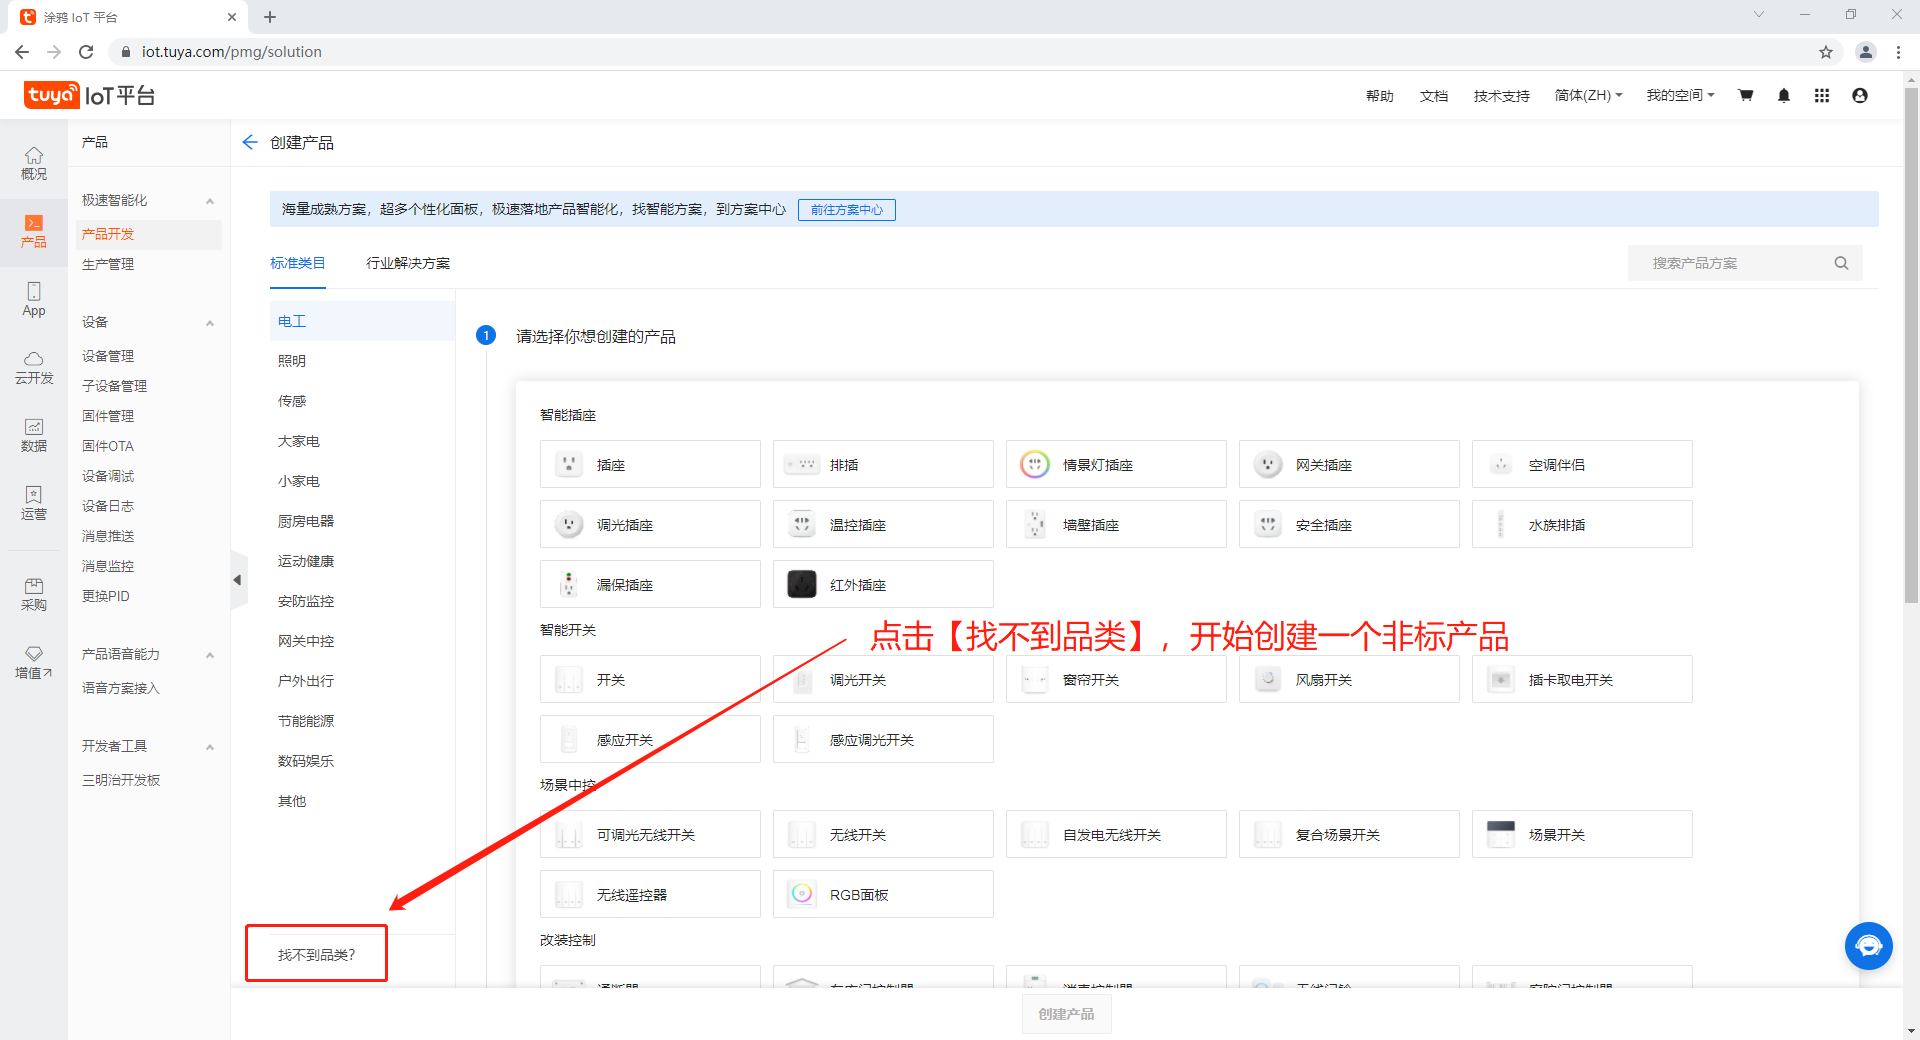Image resolution: width=1920 pixels, height=1040 pixels.
Task: Open the 我的空间 dropdown menu
Action: click(1680, 96)
